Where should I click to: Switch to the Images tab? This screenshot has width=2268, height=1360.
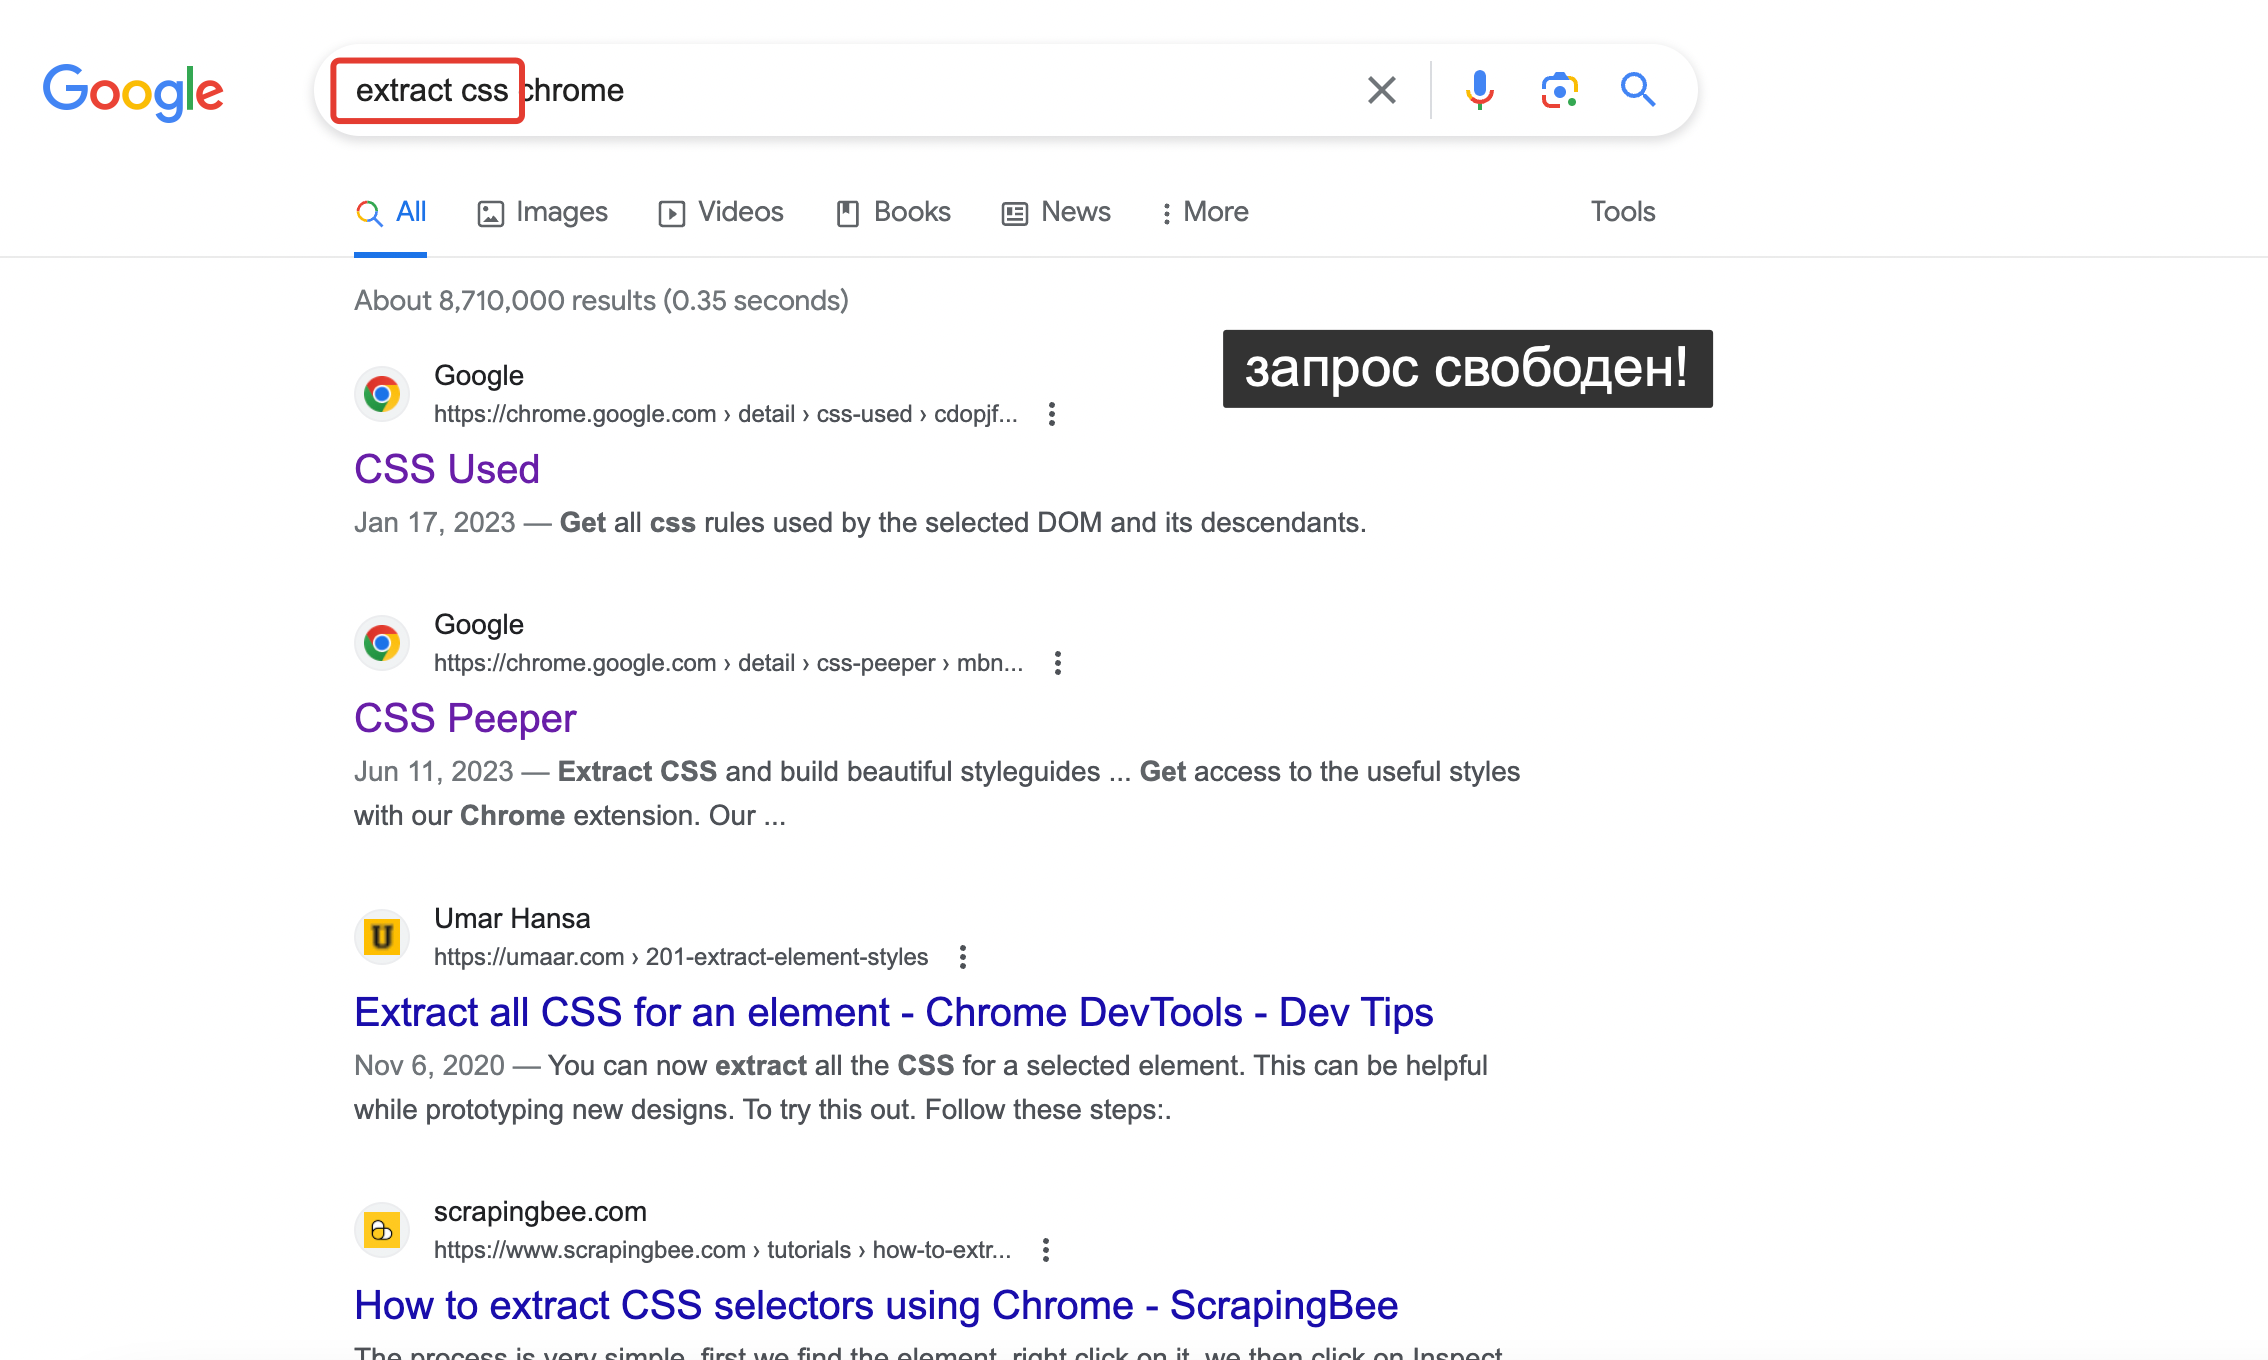(x=543, y=212)
